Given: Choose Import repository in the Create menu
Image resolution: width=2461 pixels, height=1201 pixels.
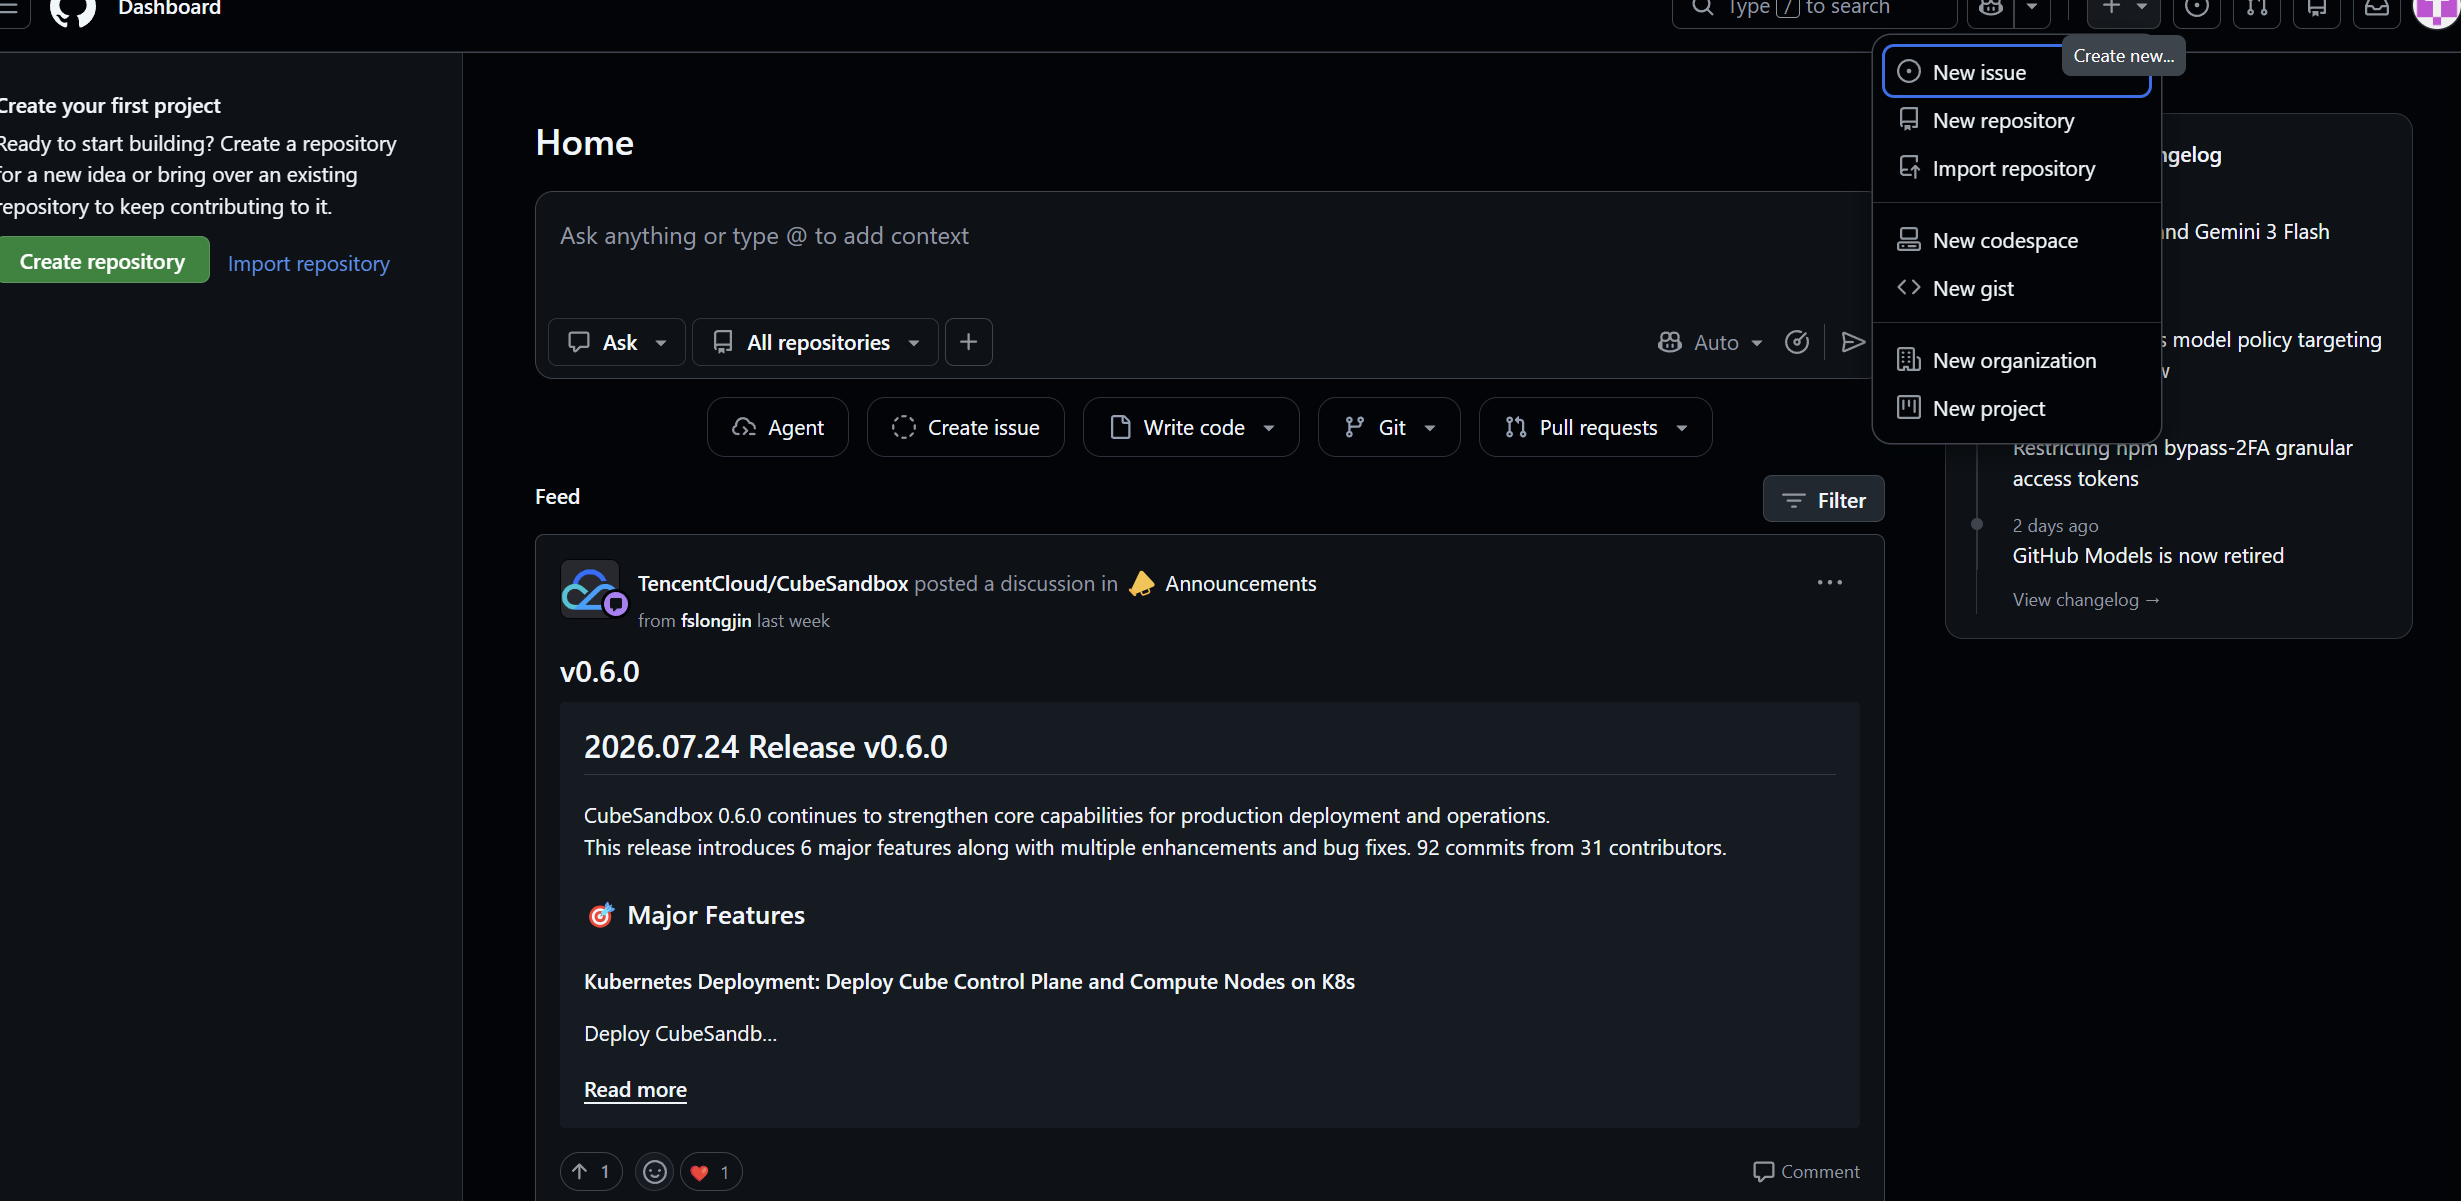Looking at the screenshot, I should click(2017, 168).
